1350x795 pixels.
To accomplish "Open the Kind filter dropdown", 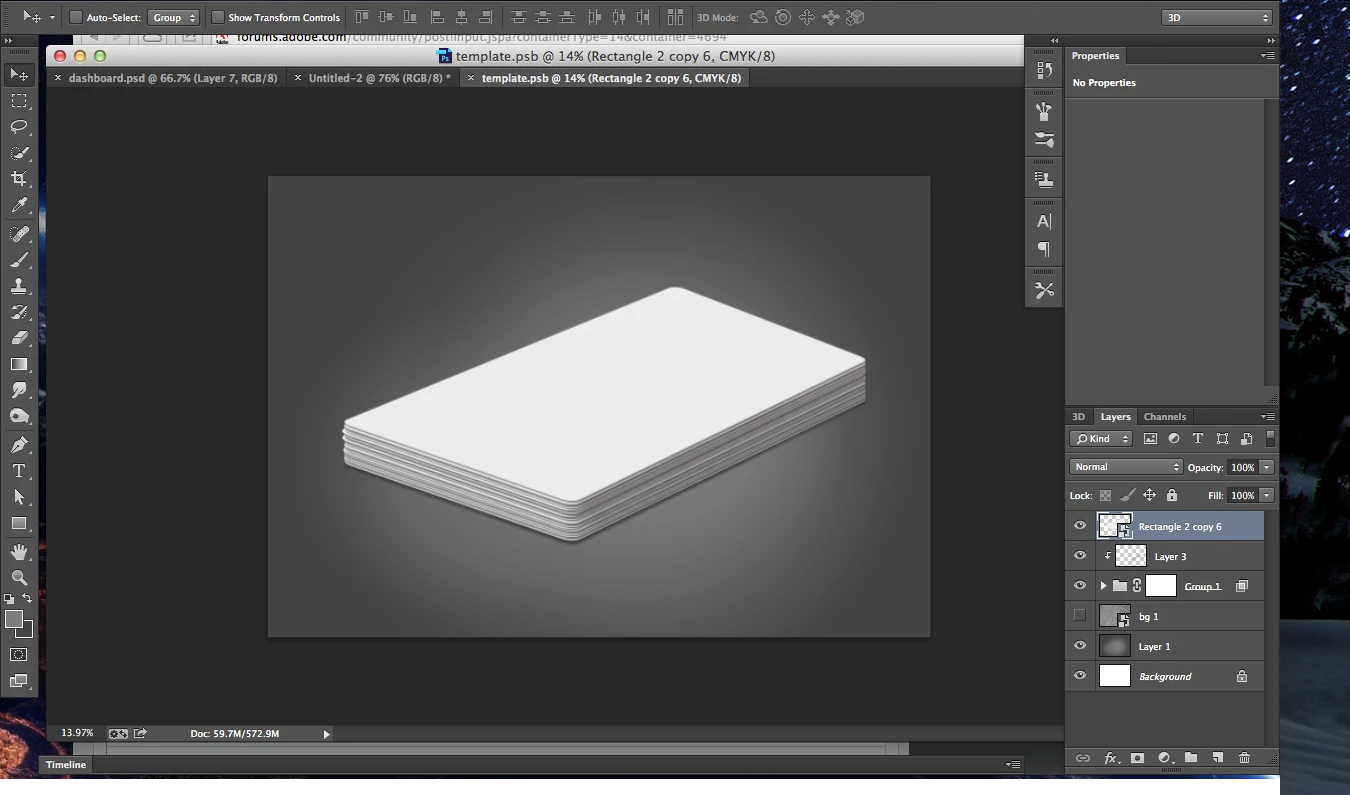I will tap(1100, 438).
